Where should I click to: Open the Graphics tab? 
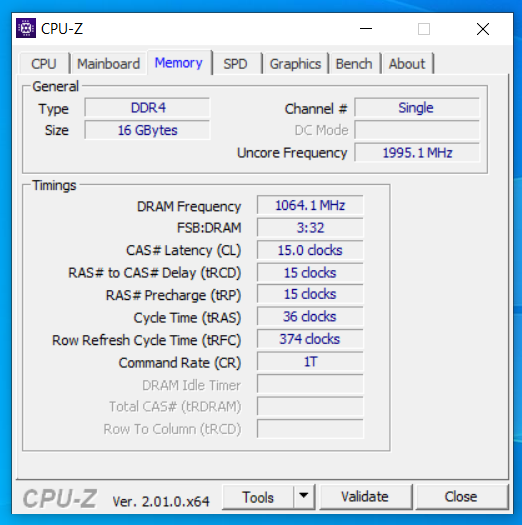coord(295,64)
